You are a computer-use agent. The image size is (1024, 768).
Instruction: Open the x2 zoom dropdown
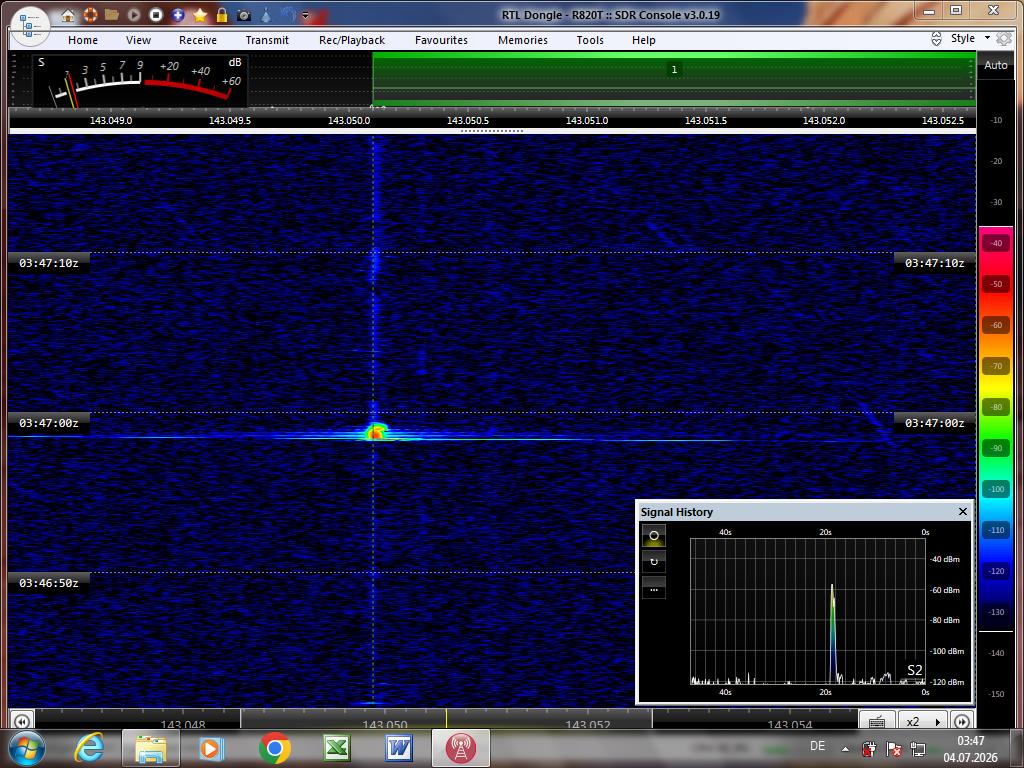pyautogui.click(x=923, y=722)
